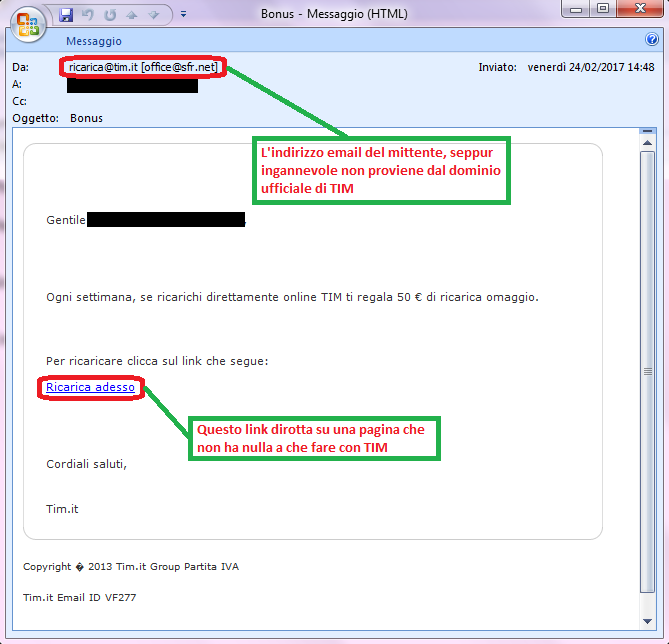The height and width of the screenshot is (644, 669).
Task: Click sent date venerdì 24/02/2017 14:48
Action: click(x=590, y=67)
